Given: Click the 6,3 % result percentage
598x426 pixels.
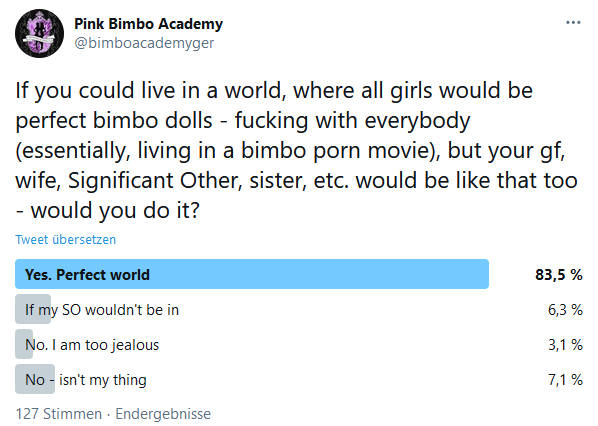Looking at the screenshot, I should pos(565,310).
